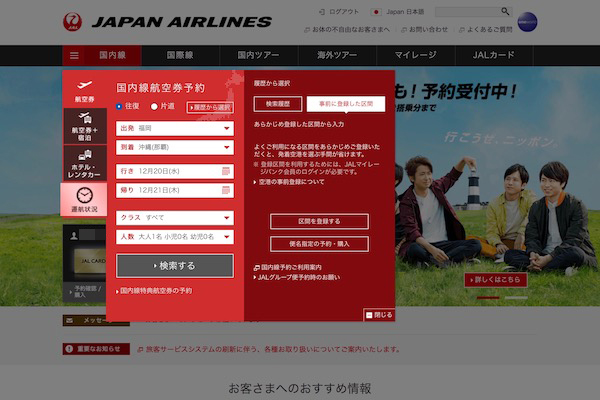Click the JAL CARD image
600x400 pixels.
(90, 261)
